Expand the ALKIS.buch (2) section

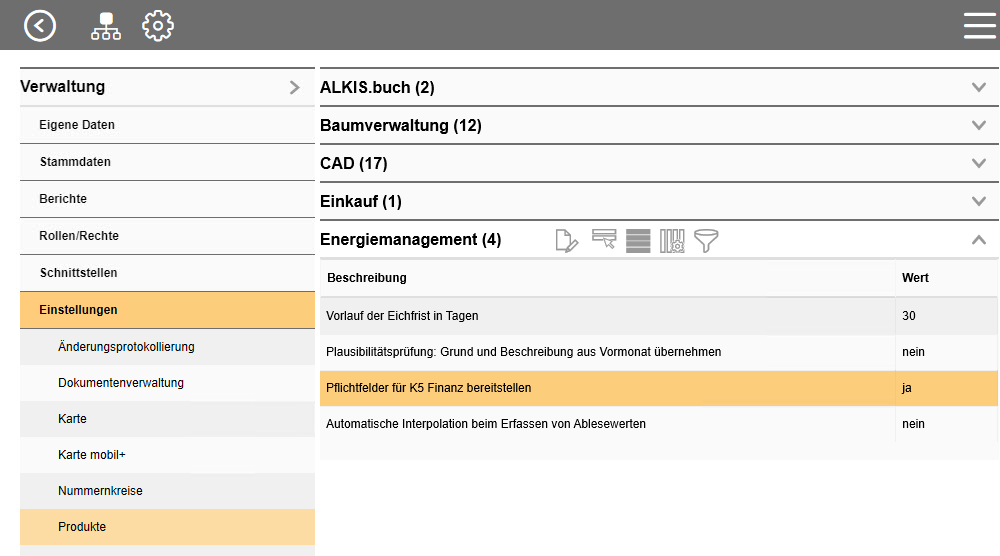978,87
